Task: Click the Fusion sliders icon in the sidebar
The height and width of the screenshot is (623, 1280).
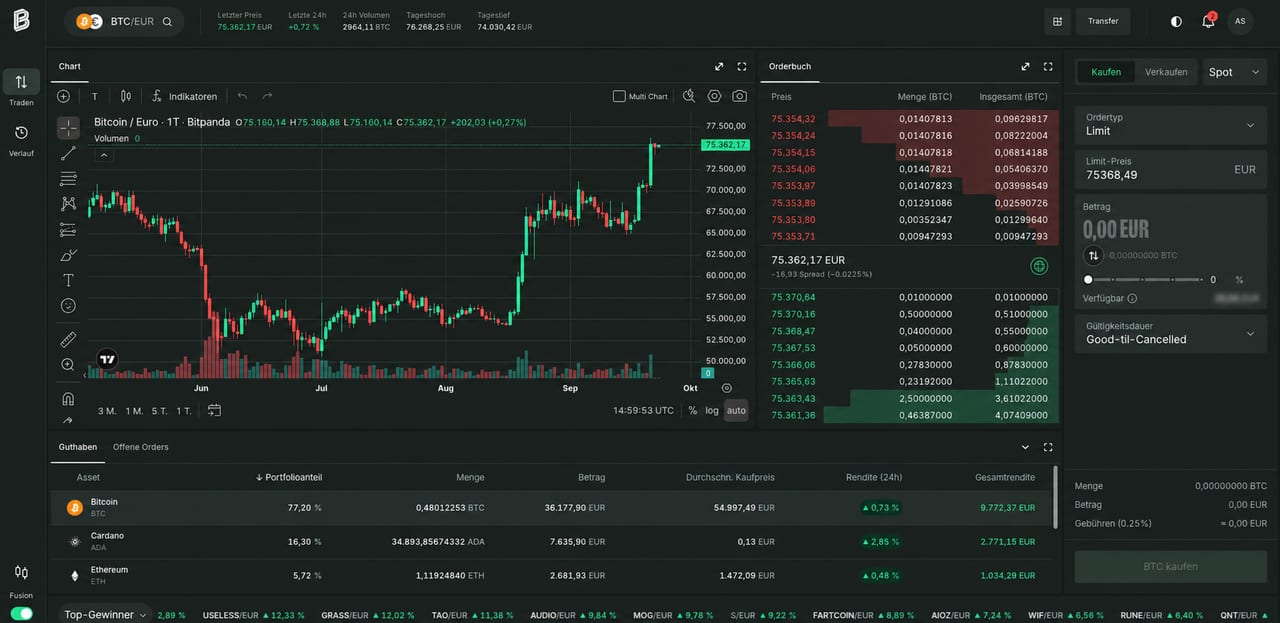Action: point(21,572)
